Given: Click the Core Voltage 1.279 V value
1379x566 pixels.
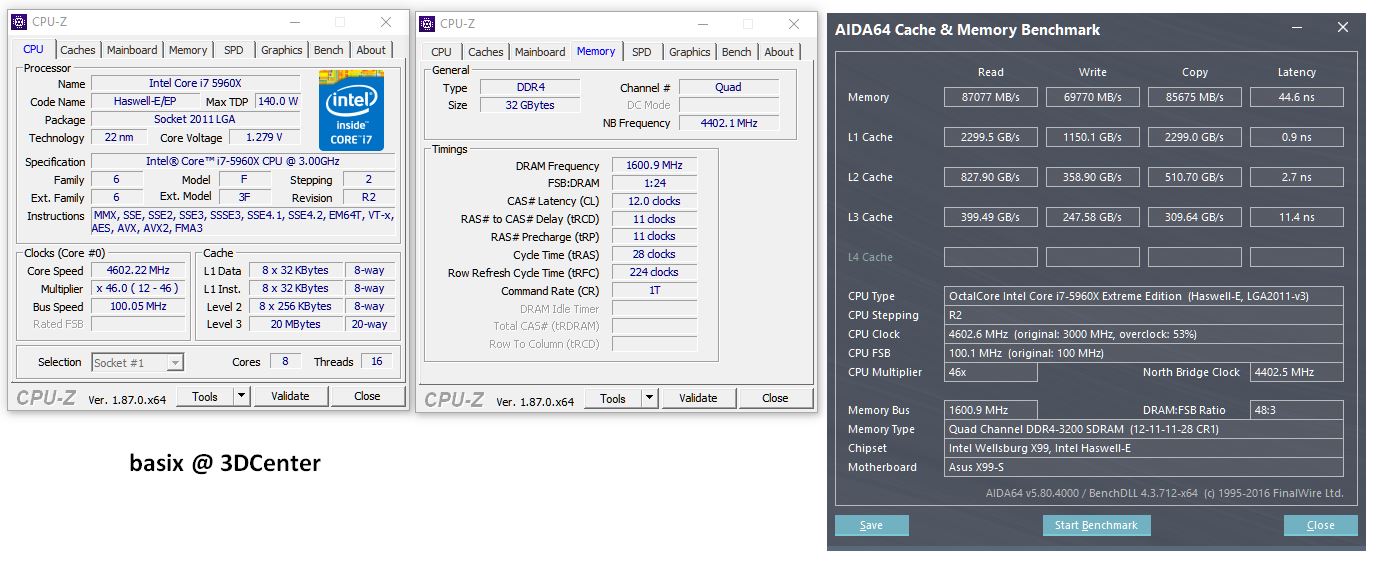Looking at the screenshot, I should pos(264,137).
